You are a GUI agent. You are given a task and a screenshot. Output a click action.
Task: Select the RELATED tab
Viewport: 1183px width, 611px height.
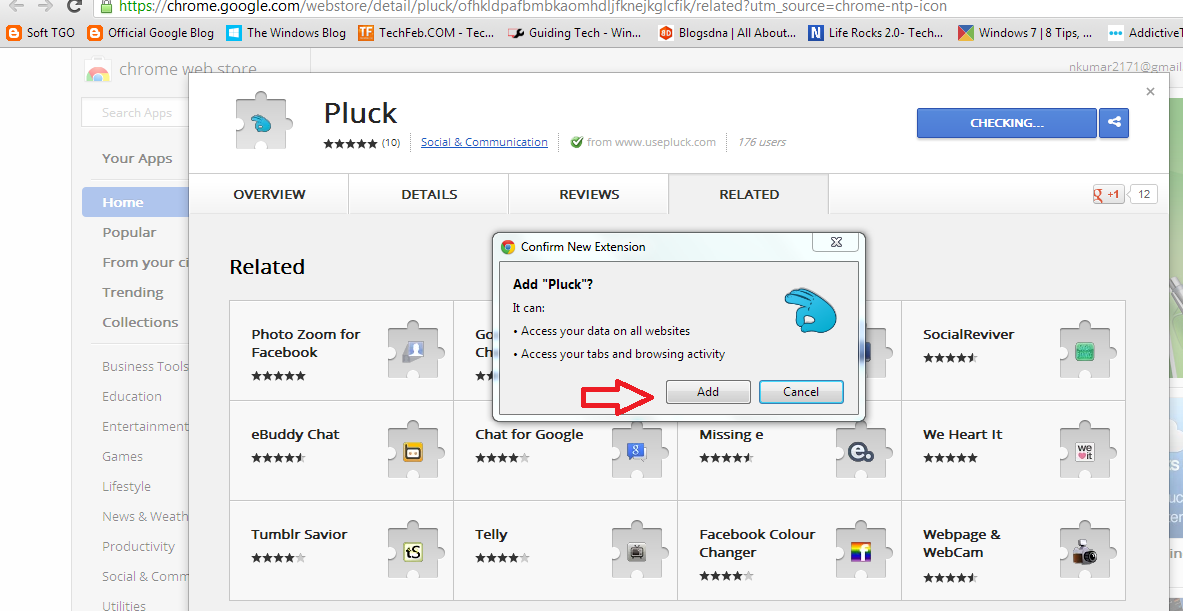[749, 195]
